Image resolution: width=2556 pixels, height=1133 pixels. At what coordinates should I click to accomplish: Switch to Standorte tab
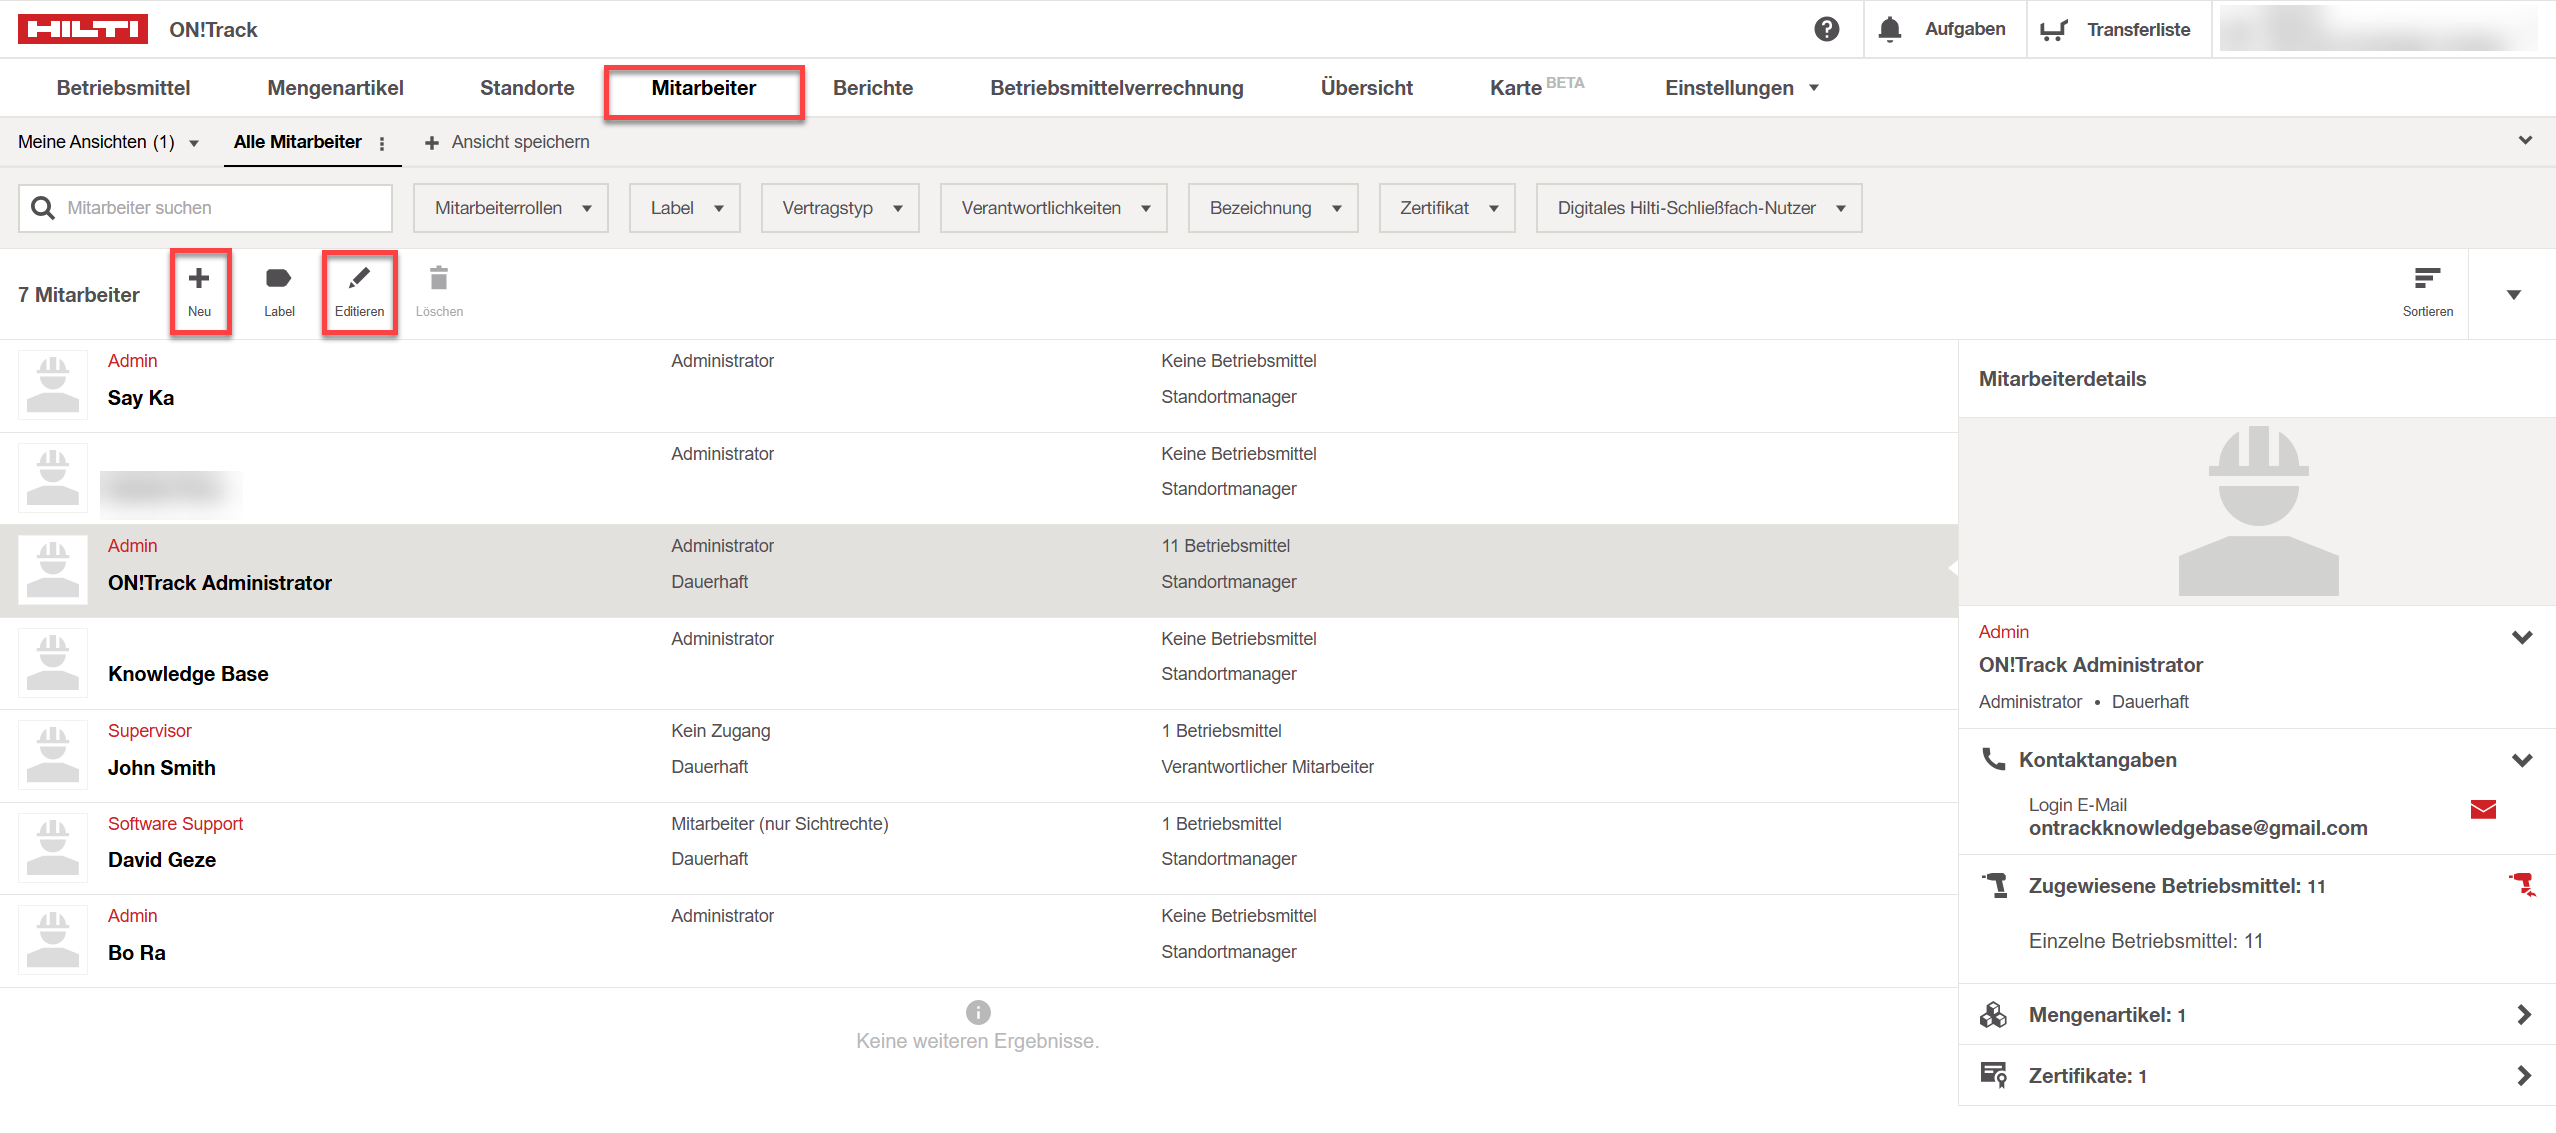pyautogui.click(x=527, y=88)
